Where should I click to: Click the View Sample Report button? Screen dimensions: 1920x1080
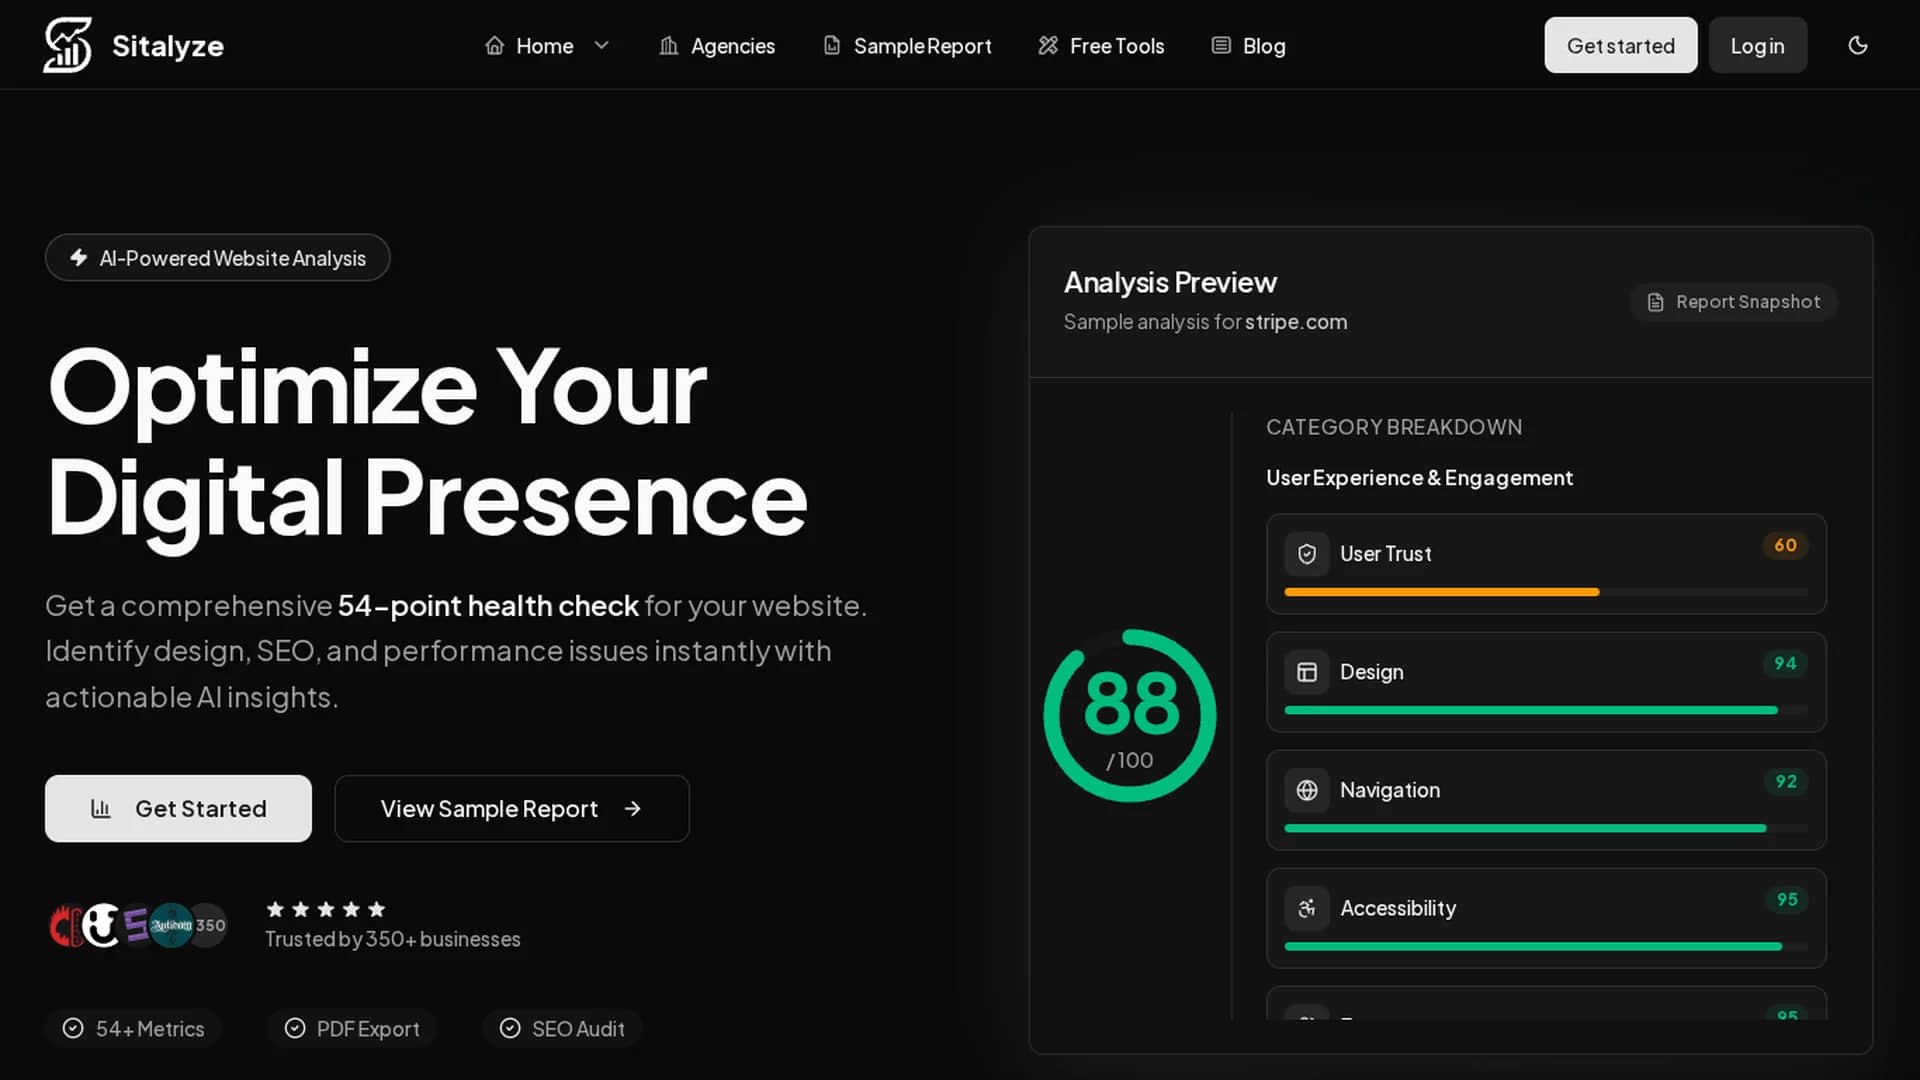[511, 808]
